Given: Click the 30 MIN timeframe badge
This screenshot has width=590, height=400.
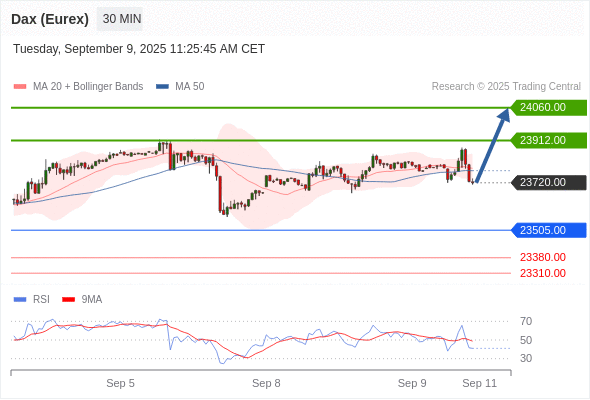Looking at the screenshot, I should [120, 19].
